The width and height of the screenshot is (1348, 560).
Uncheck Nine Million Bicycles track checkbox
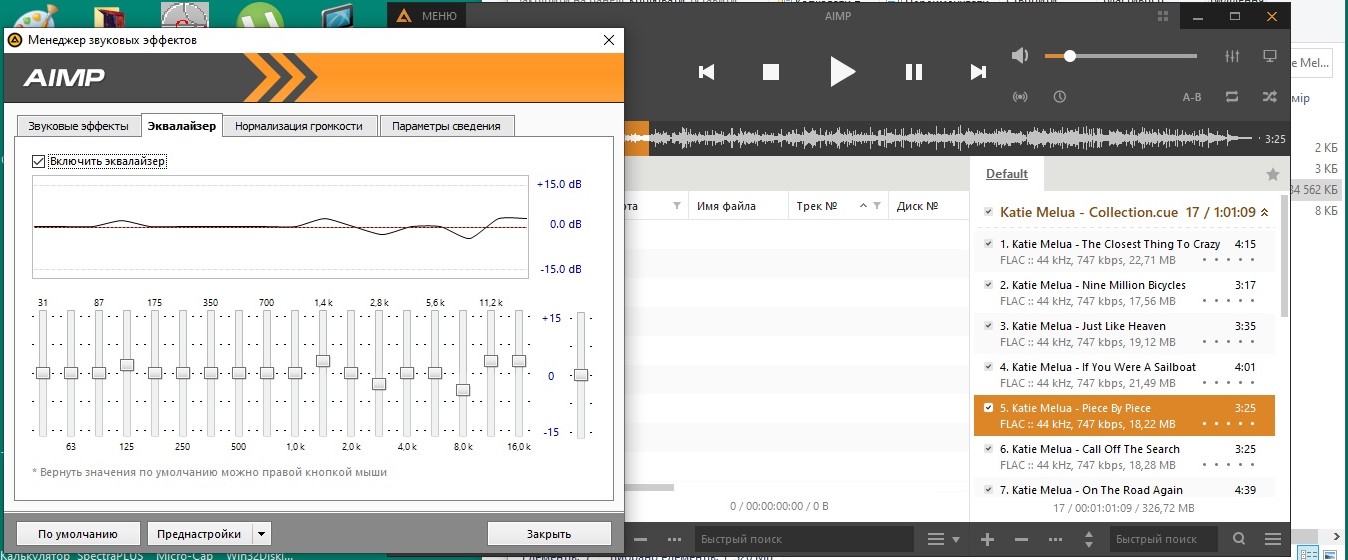click(x=989, y=285)
